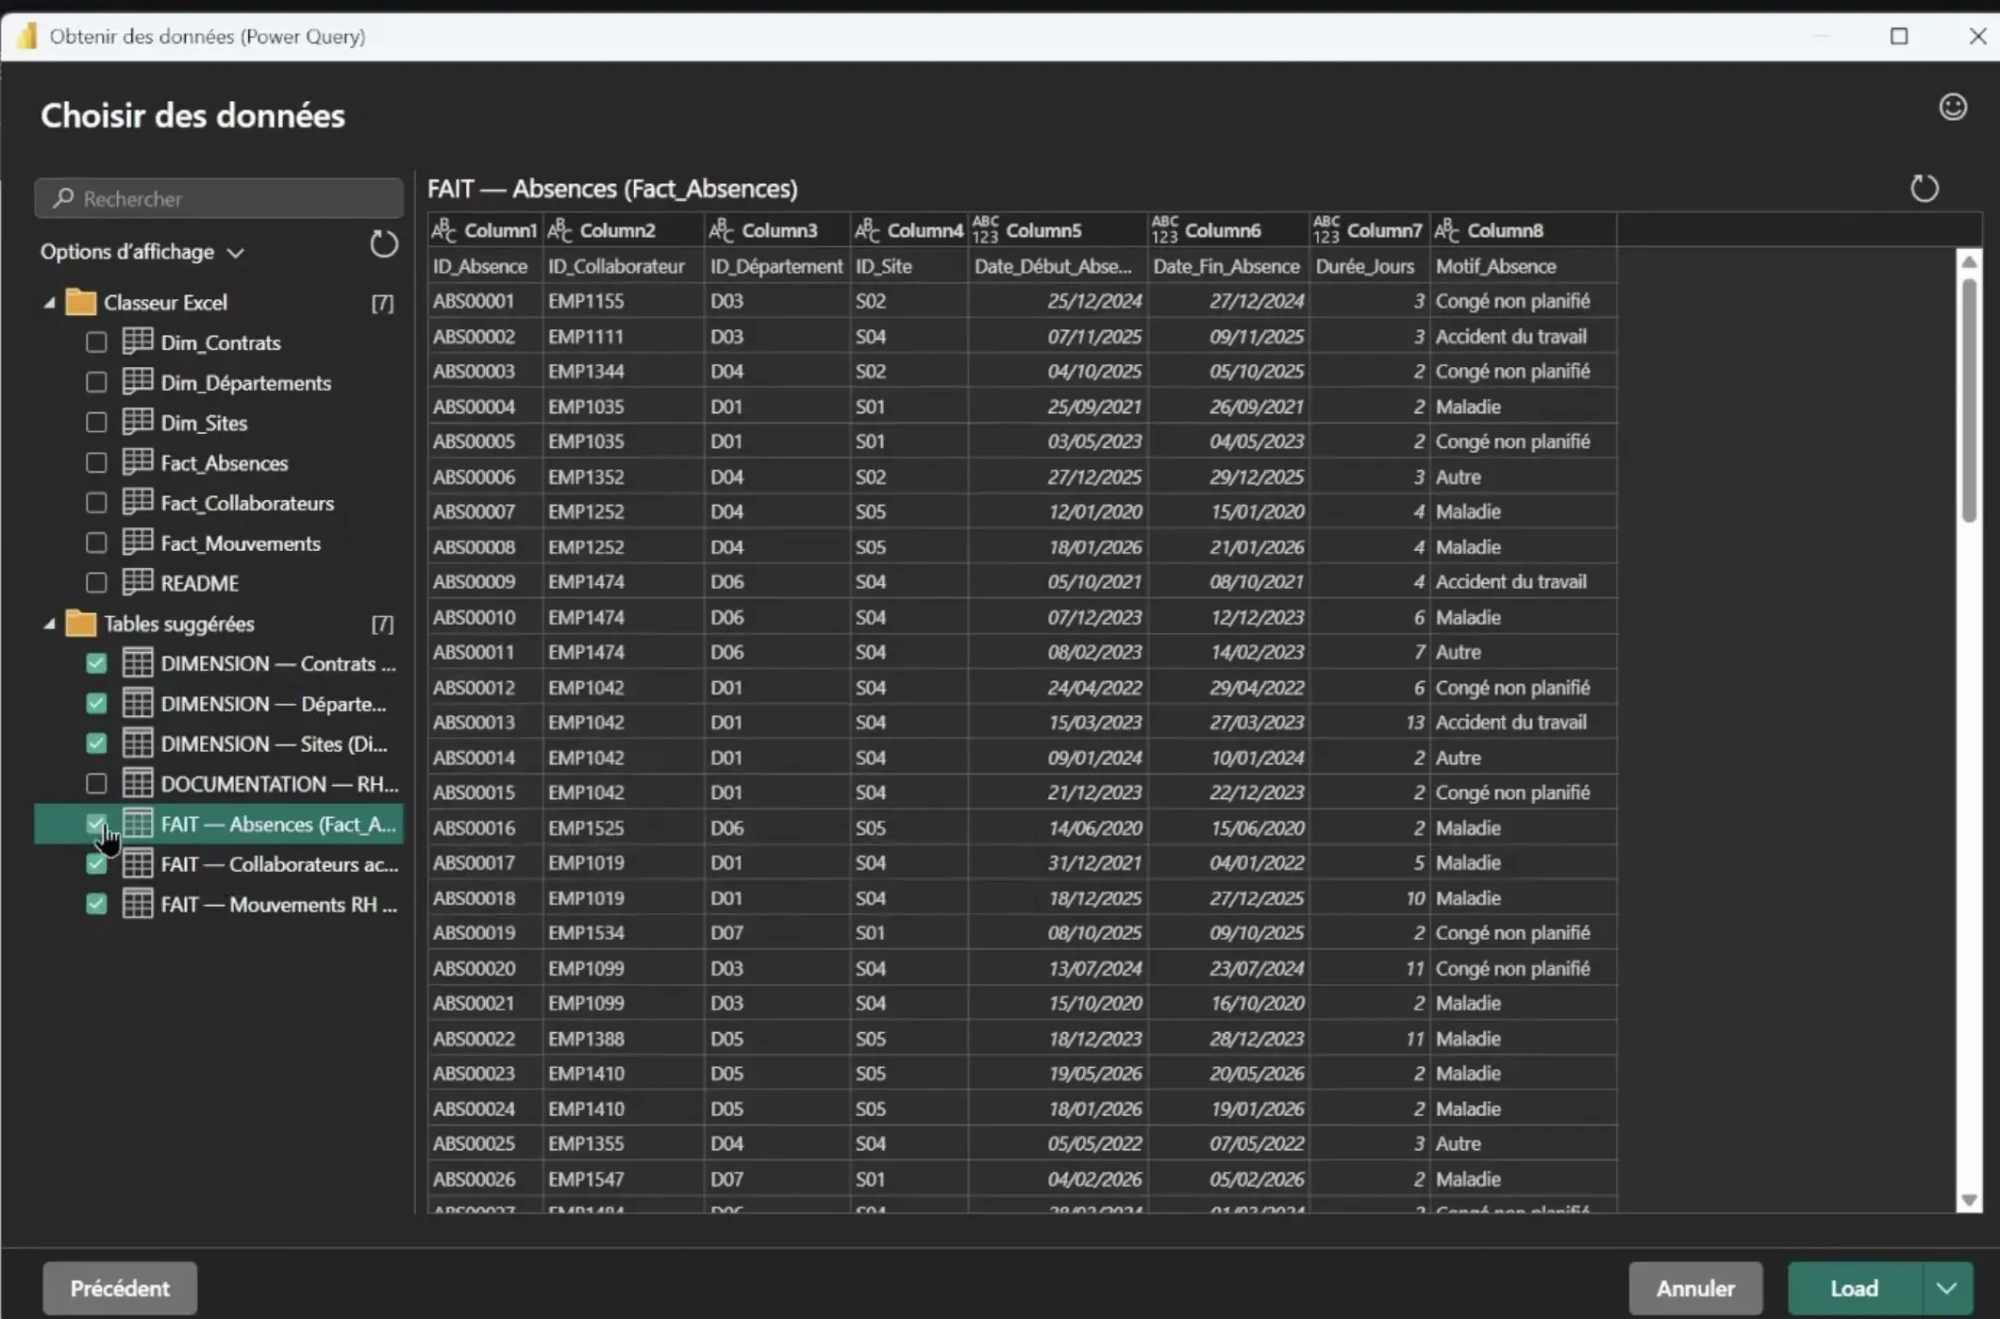The width and height of the screenshot is (2000, 1319).
Task: Click the Fact_Collaborateurs table icon
Action: [x=137, y=502]
